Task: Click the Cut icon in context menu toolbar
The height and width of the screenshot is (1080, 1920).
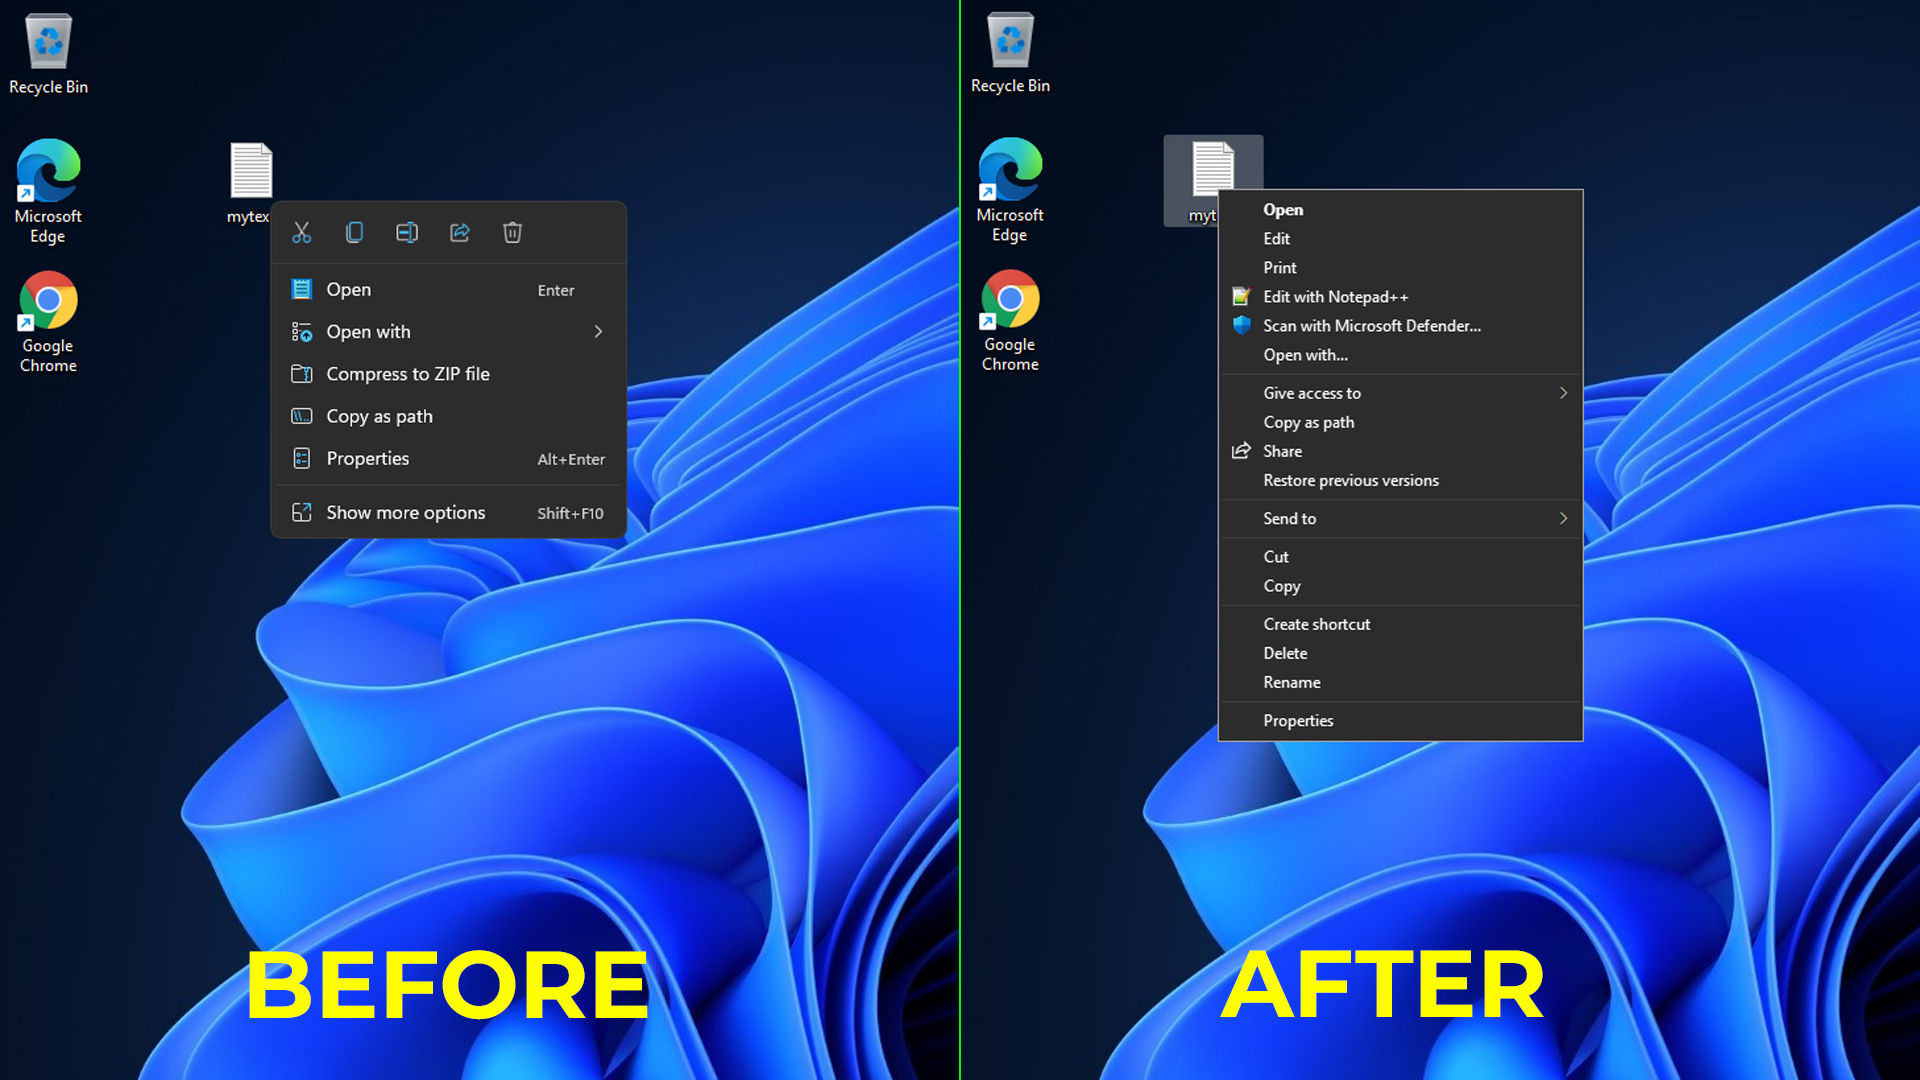Action: [301, 232]
